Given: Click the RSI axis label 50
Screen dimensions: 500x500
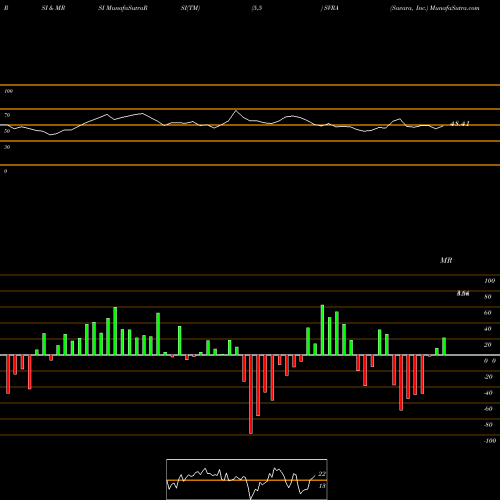Looking at the screenshot, I should click(7, 131).
